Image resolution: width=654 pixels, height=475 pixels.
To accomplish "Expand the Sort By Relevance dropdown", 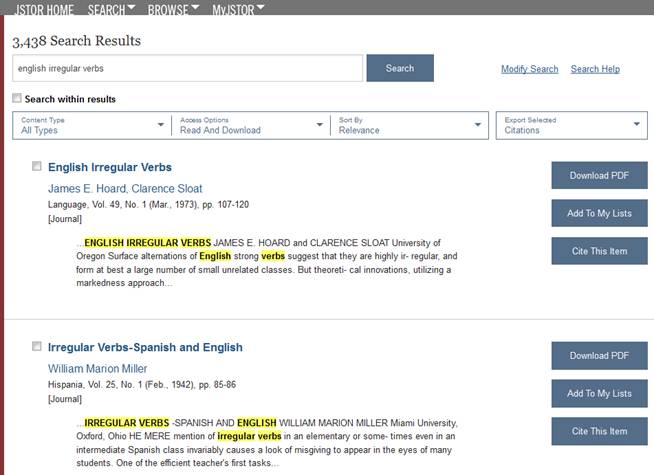I will [410, 125].
